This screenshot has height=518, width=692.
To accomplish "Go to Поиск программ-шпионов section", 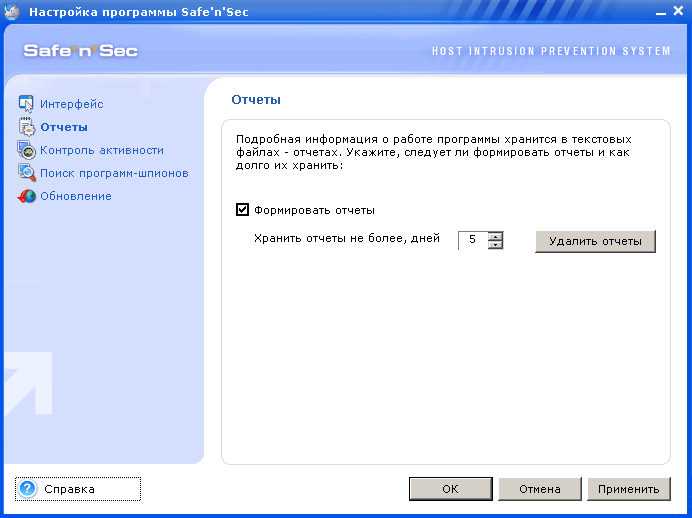I will tap(114, 173).
